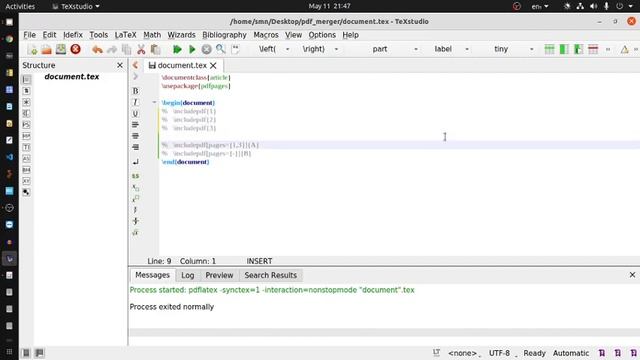Open the Edit menu
This screenshot has width=640, height=360.
coord(49,35)
